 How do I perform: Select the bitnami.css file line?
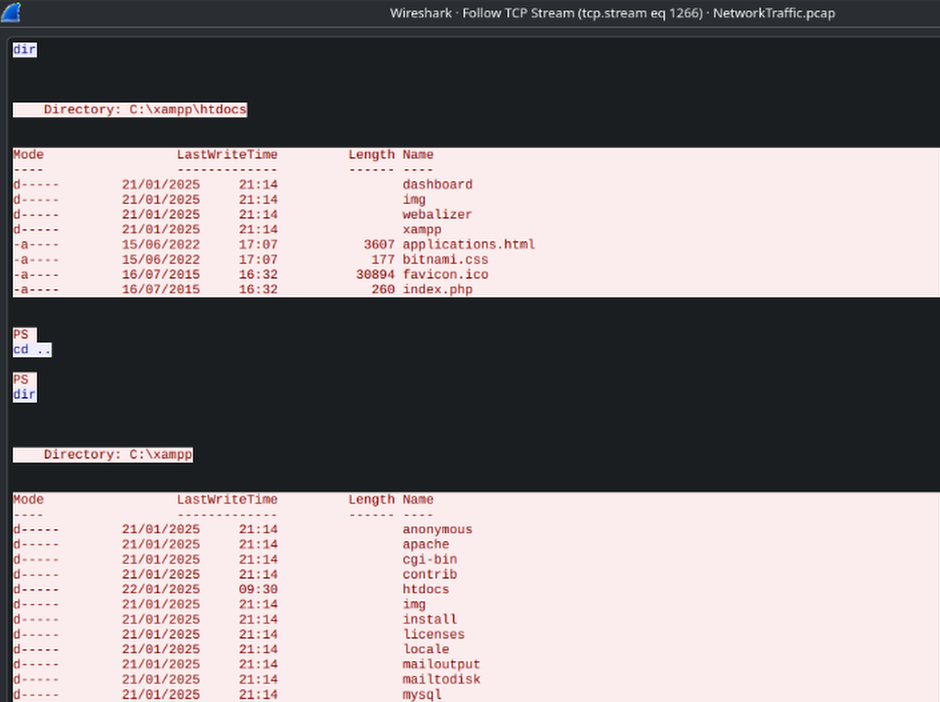tap(445, 260)
